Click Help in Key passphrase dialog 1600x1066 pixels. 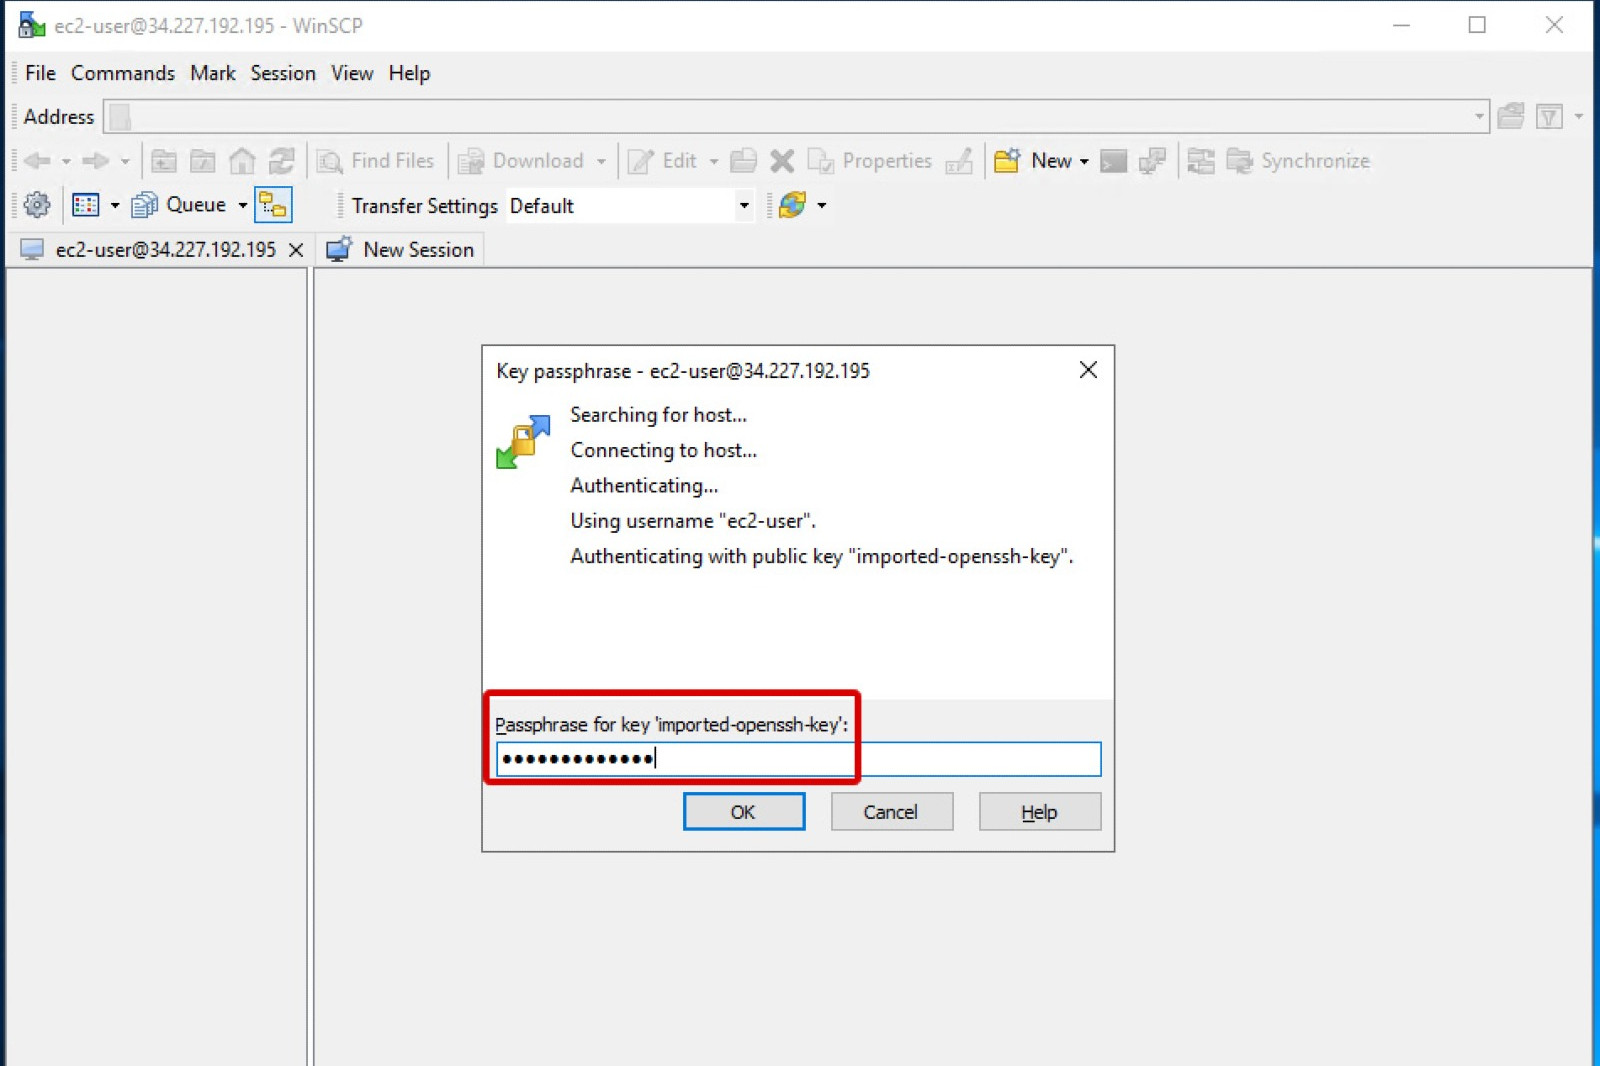(x=1039, y=812)
